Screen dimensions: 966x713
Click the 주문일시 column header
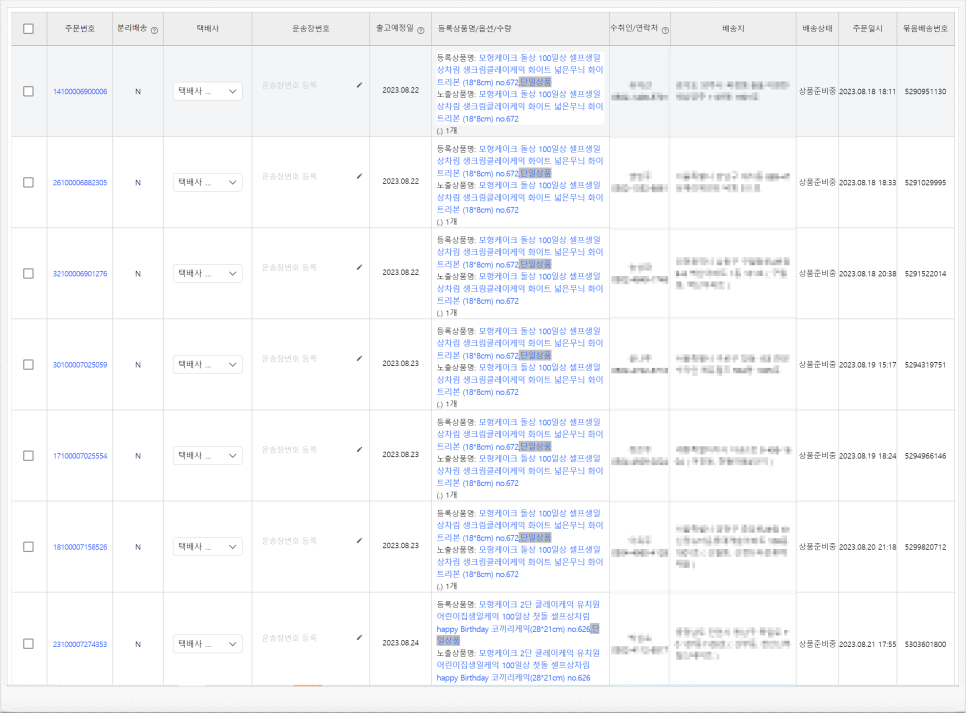click(867, 29)
